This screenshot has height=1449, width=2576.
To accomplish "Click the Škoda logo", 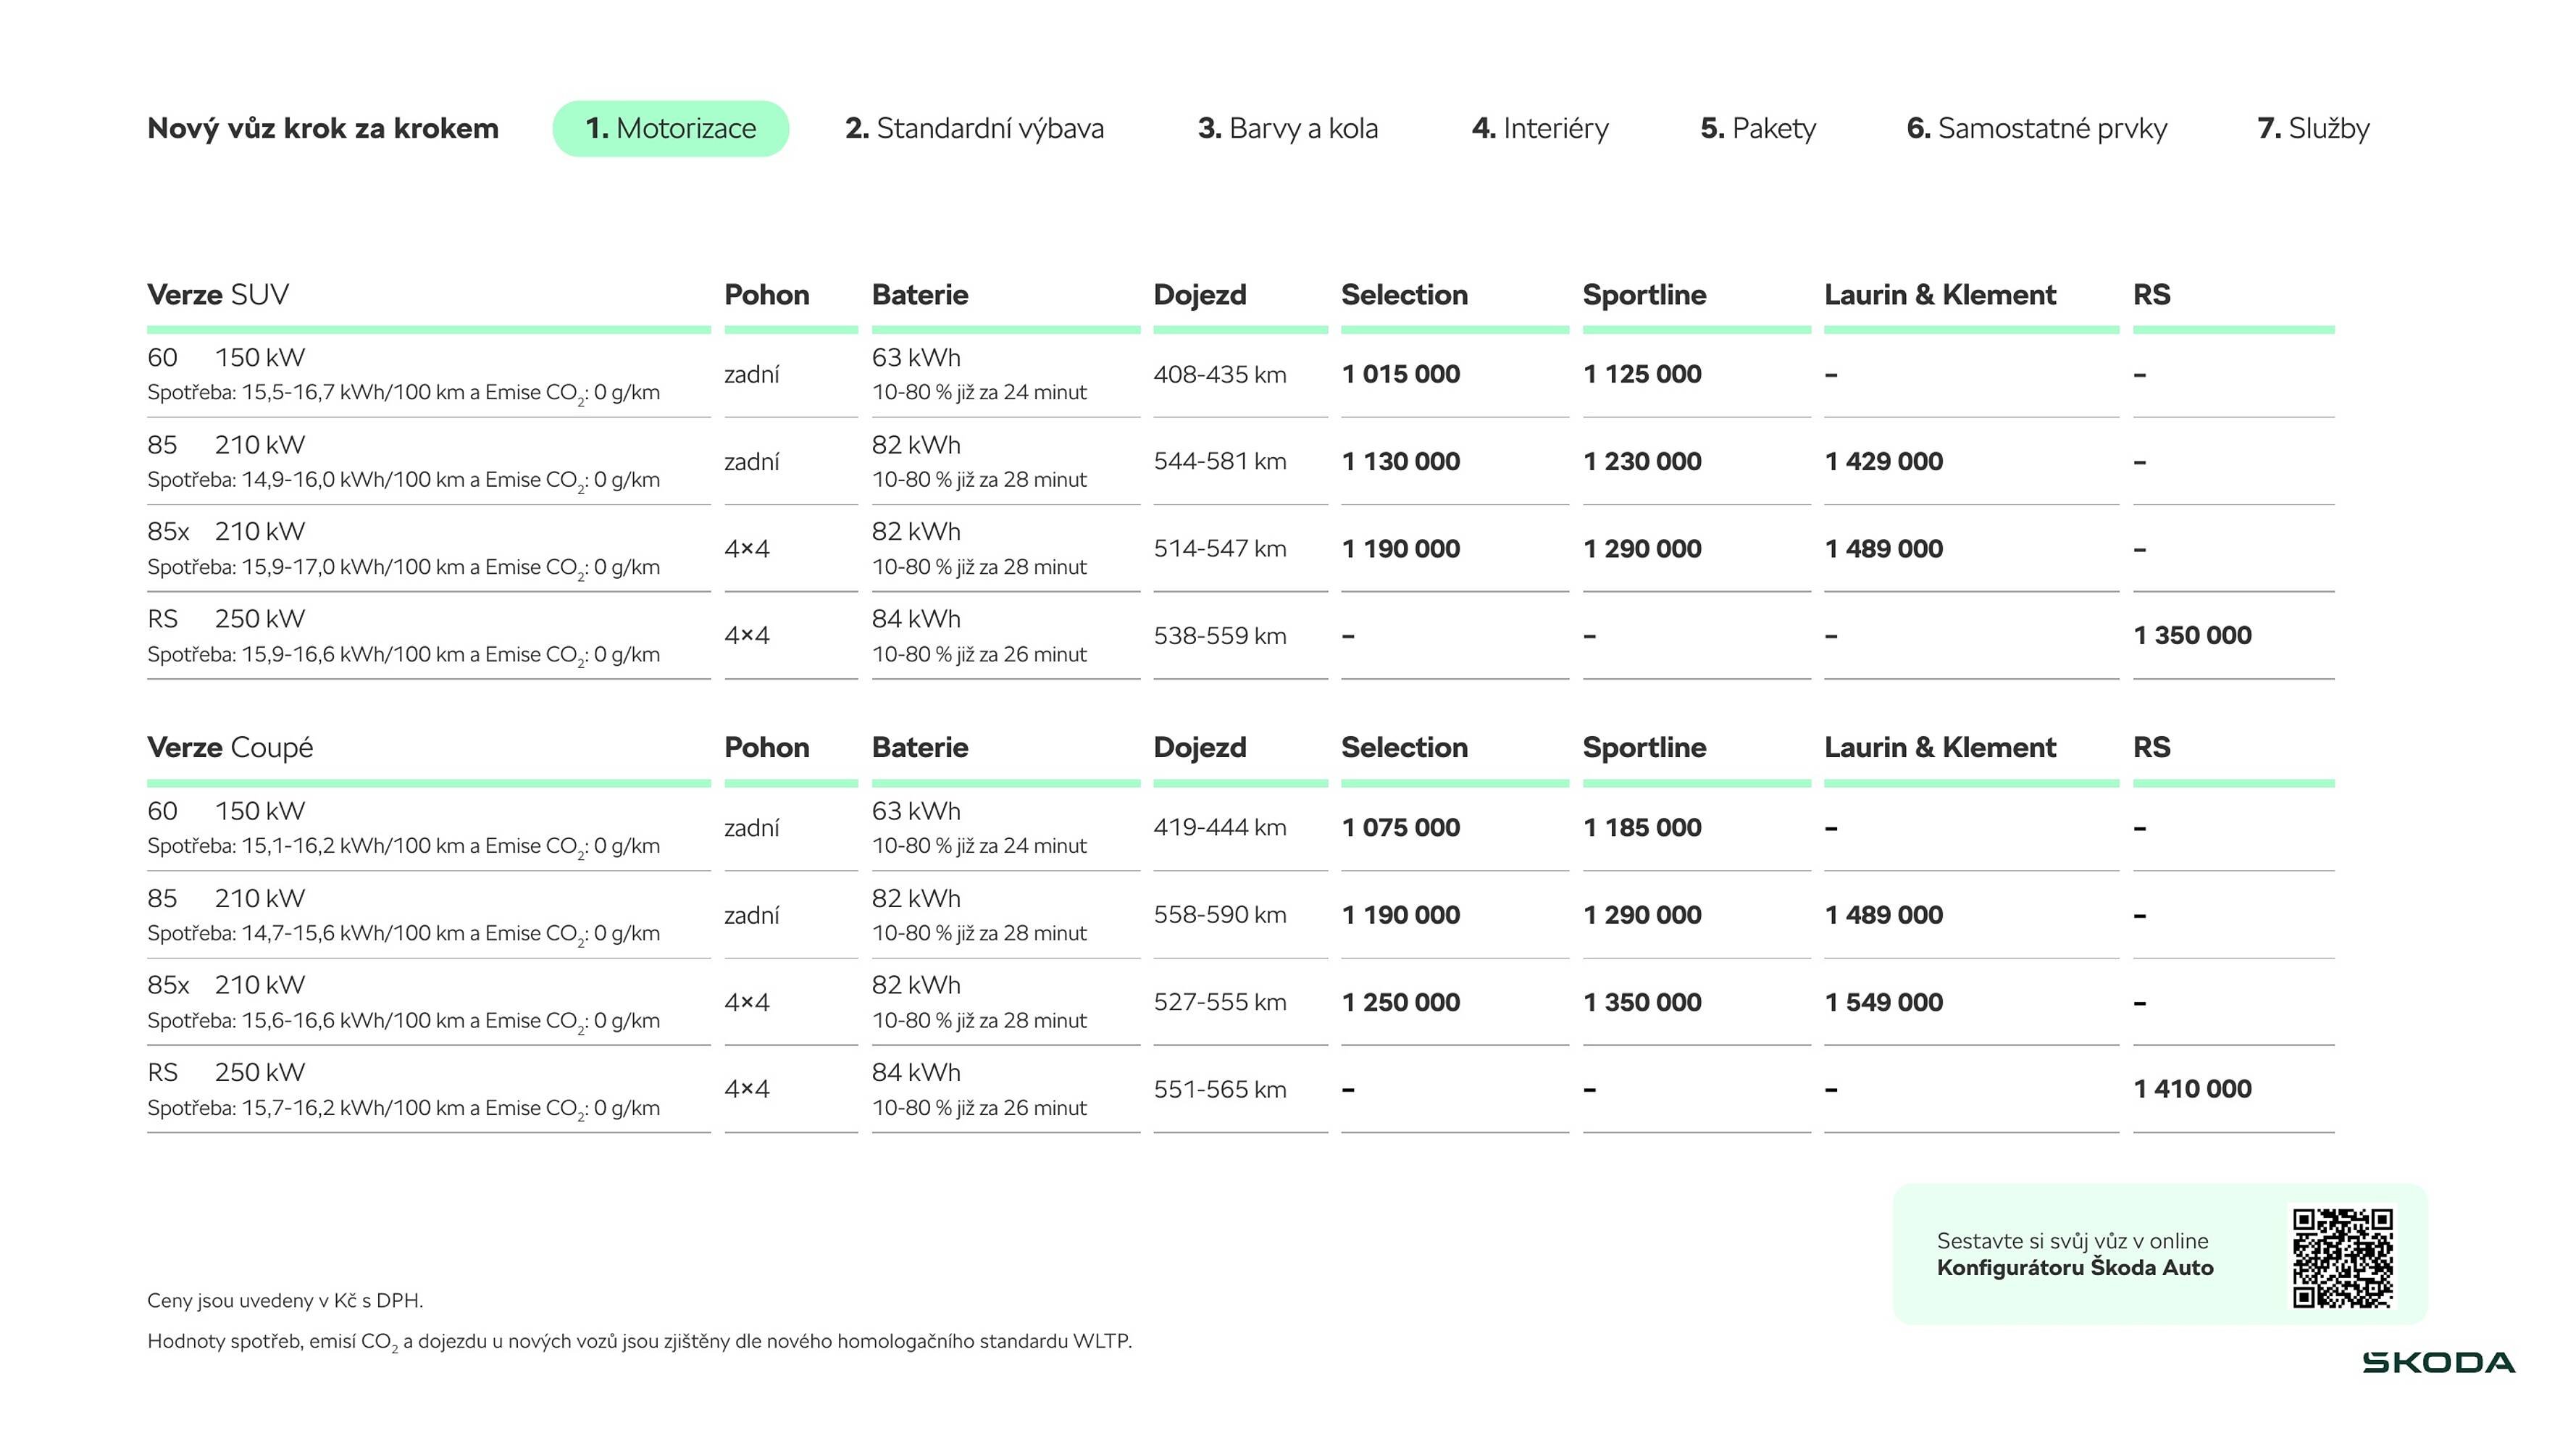I will click(2438, 1362).
